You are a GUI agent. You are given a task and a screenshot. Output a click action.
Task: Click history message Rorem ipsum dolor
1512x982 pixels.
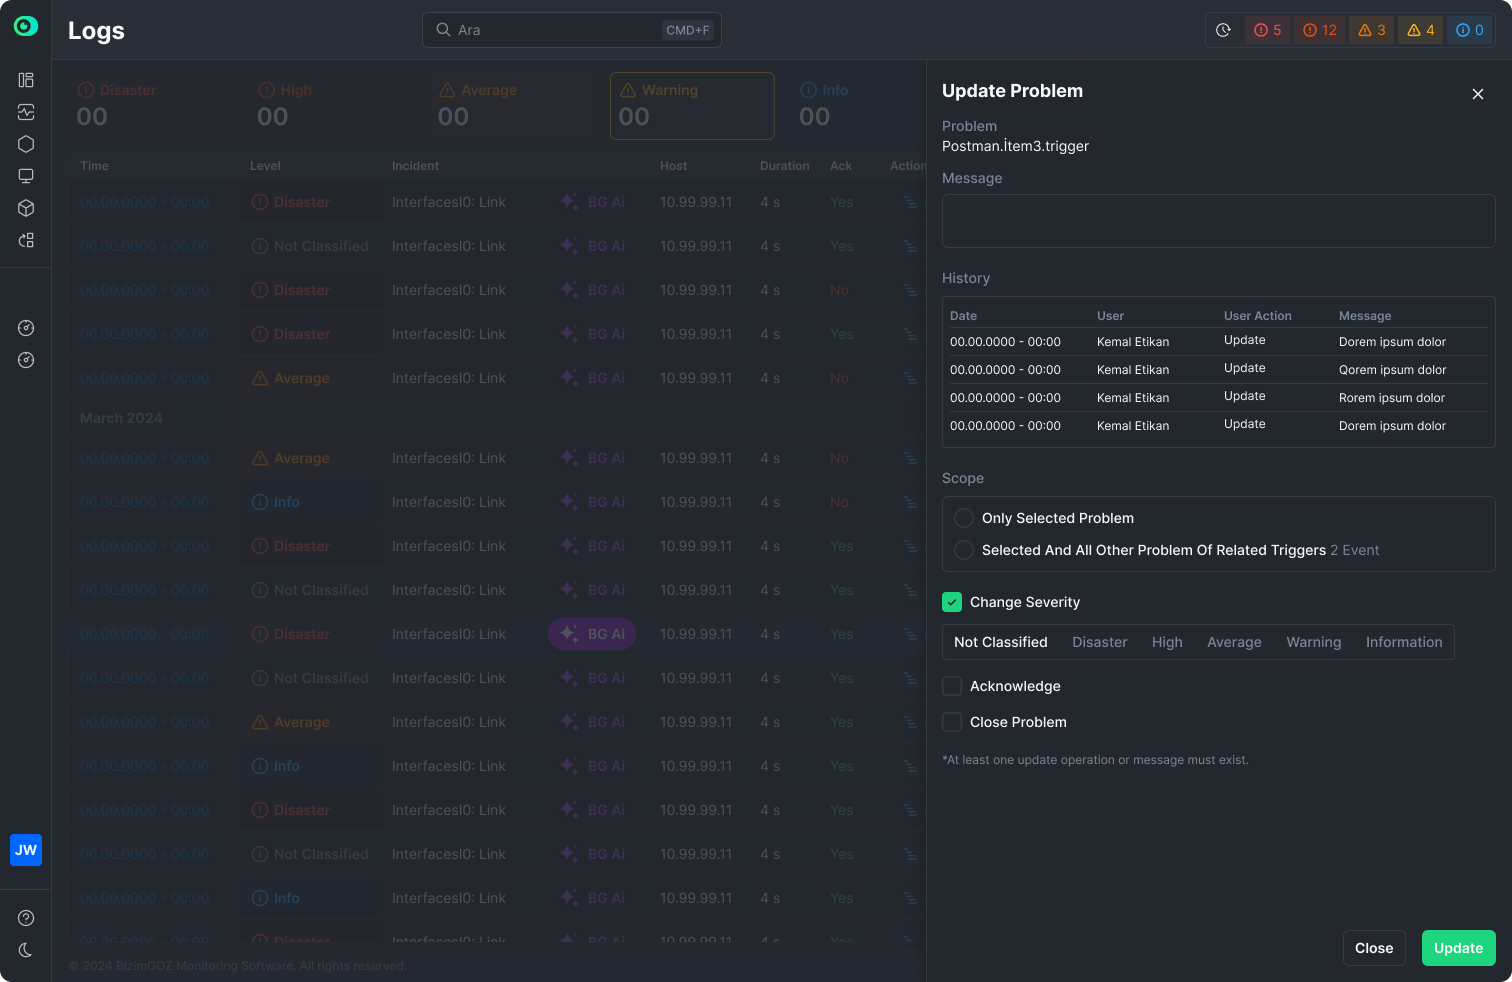[x=1392, y=398]
